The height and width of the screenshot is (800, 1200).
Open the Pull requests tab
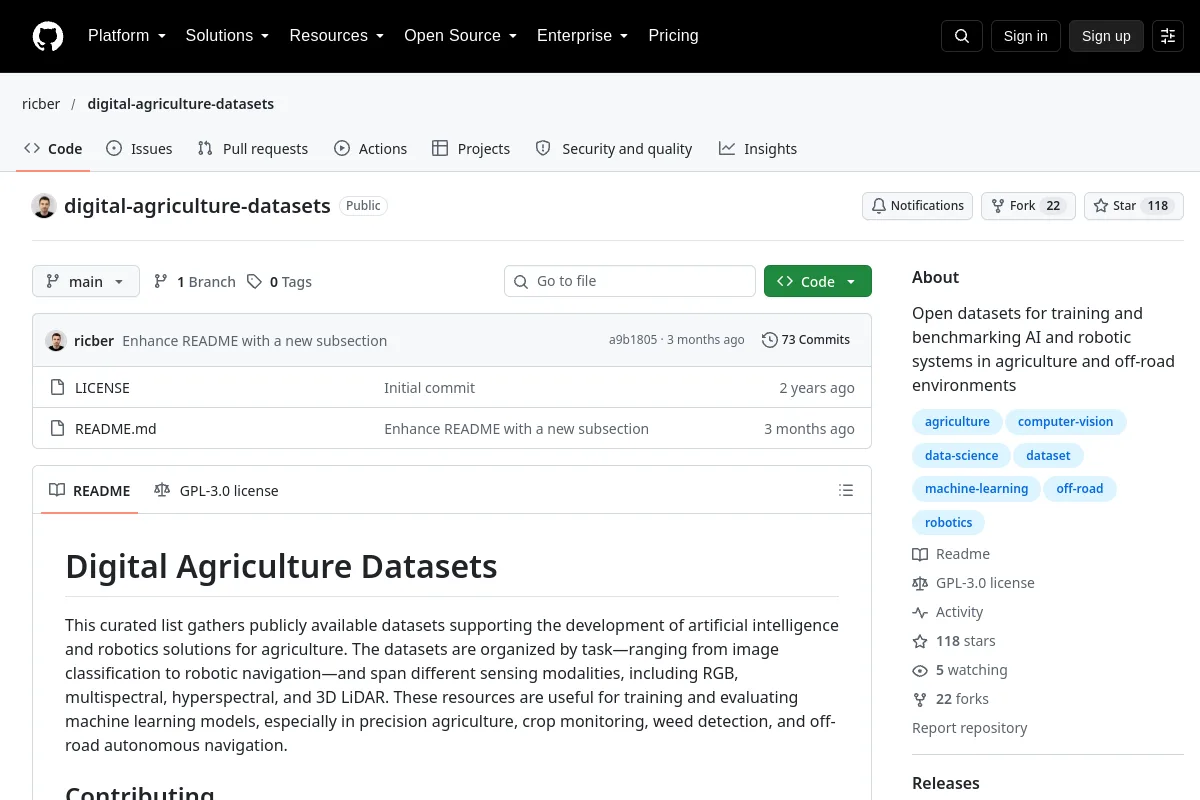tap(253, 149)
